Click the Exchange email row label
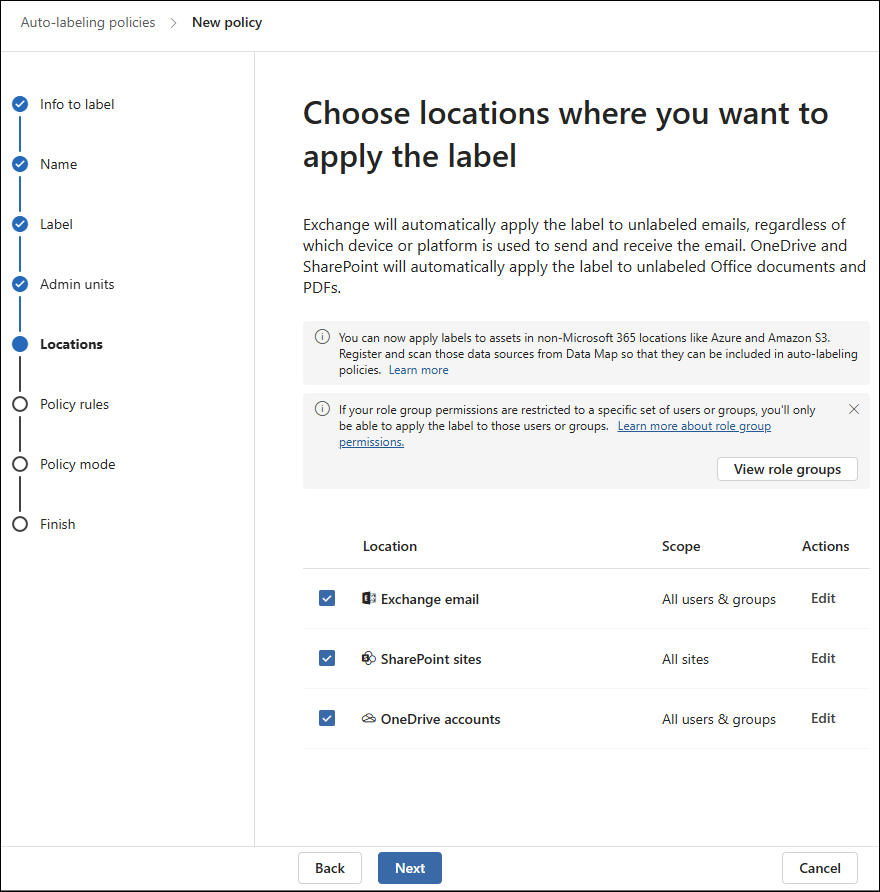The width and height of the screenshot is (880, 892). [x=429, y=599]
